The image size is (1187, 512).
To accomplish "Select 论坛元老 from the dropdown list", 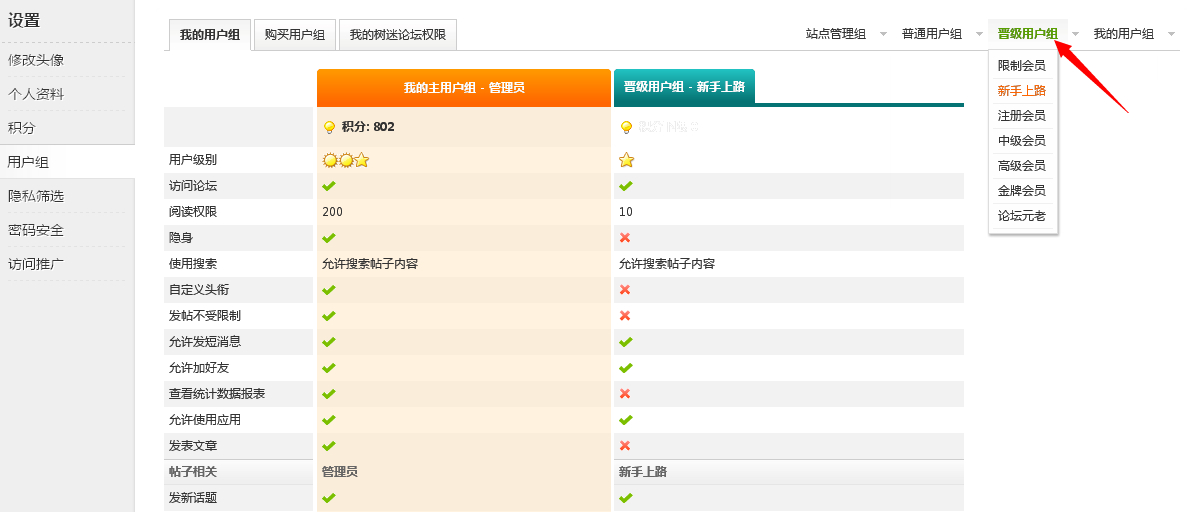I will pyautogui.click(x=1022, y=216).
